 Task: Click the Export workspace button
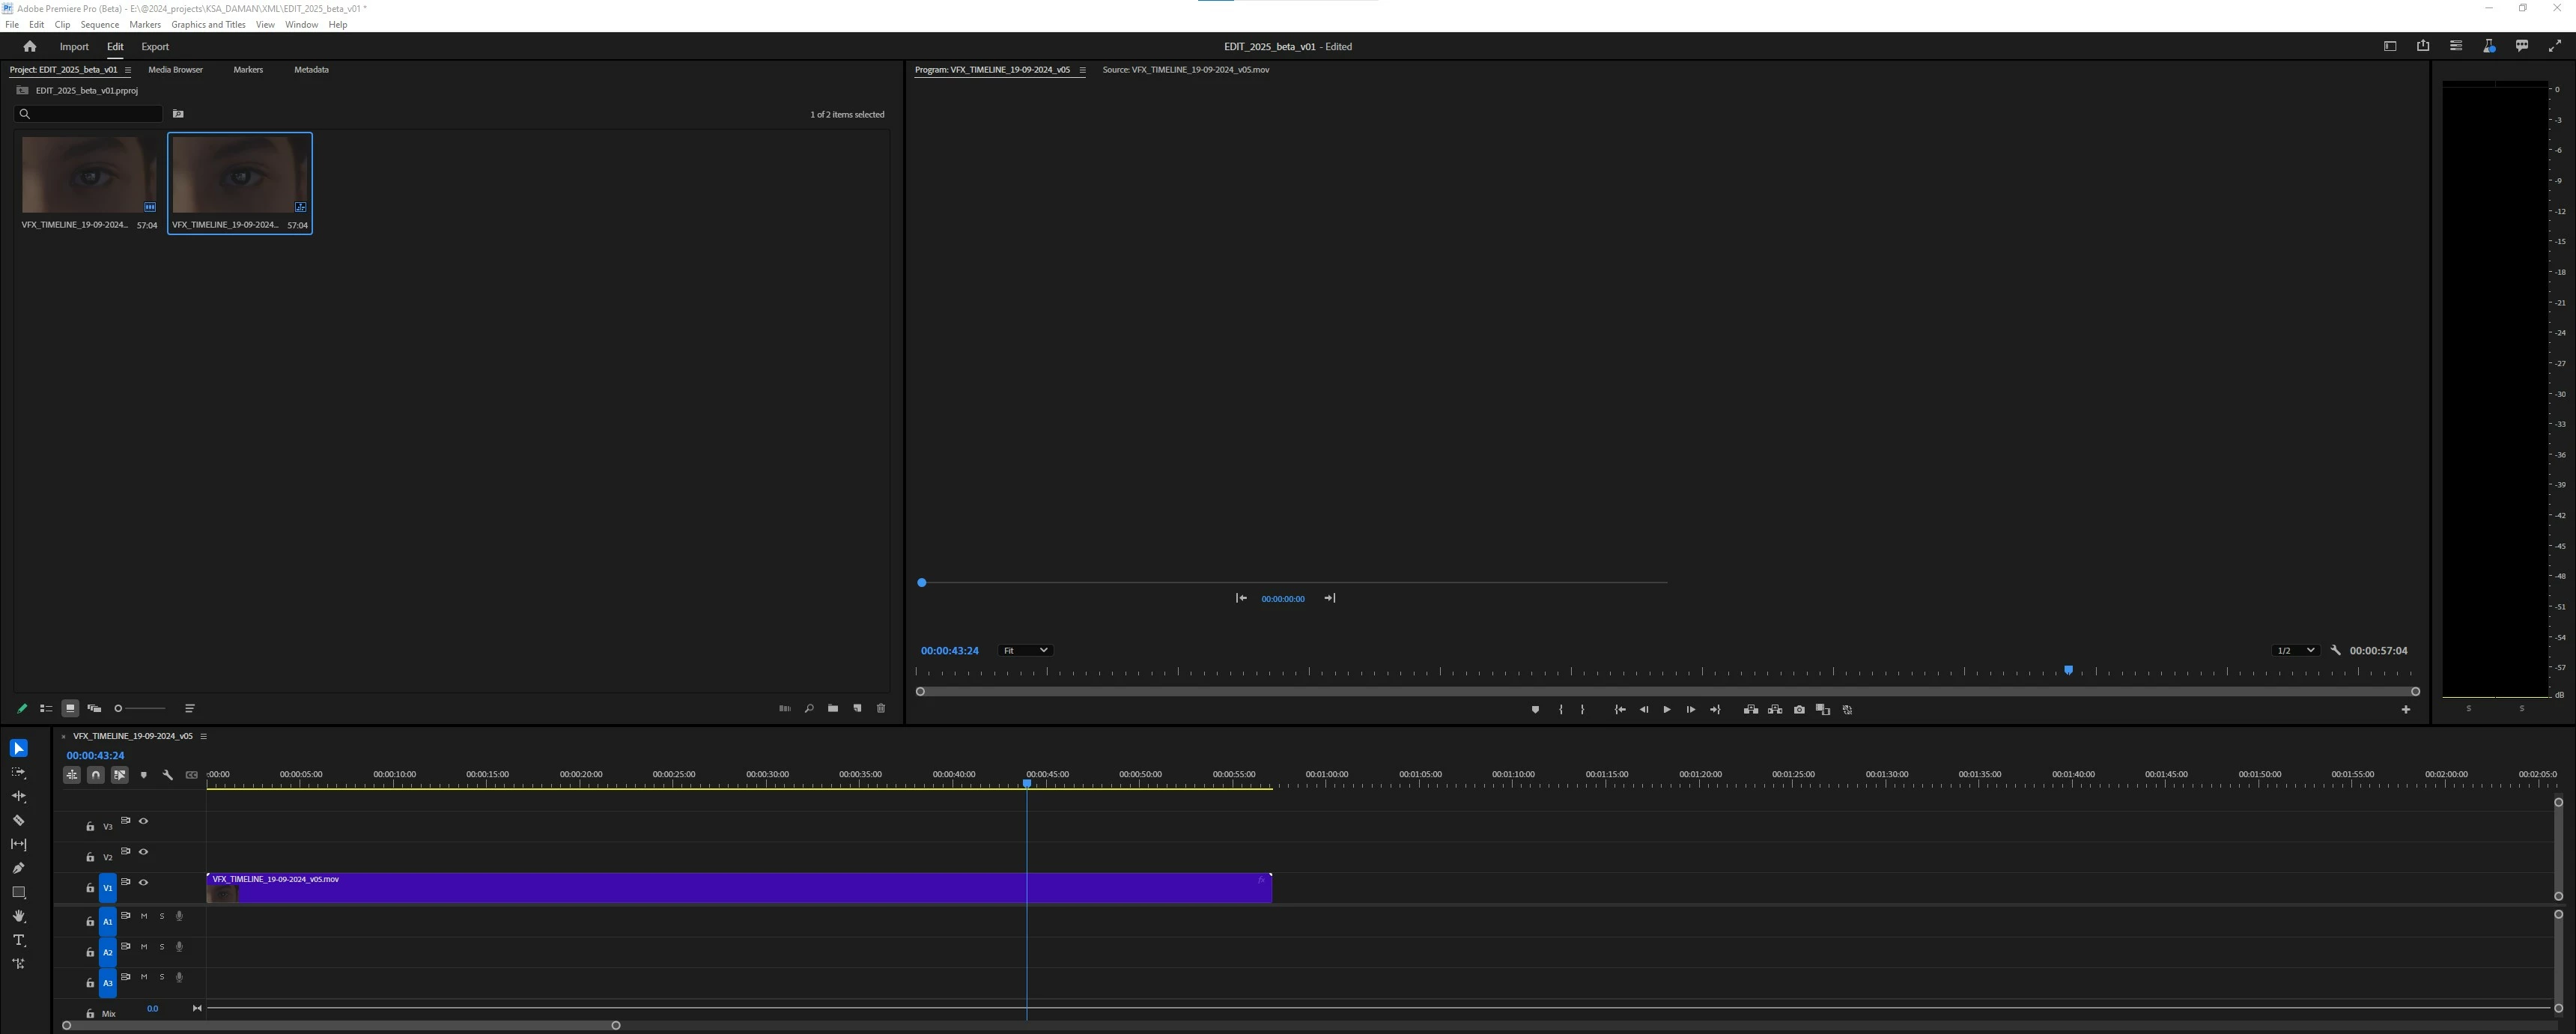155,47
